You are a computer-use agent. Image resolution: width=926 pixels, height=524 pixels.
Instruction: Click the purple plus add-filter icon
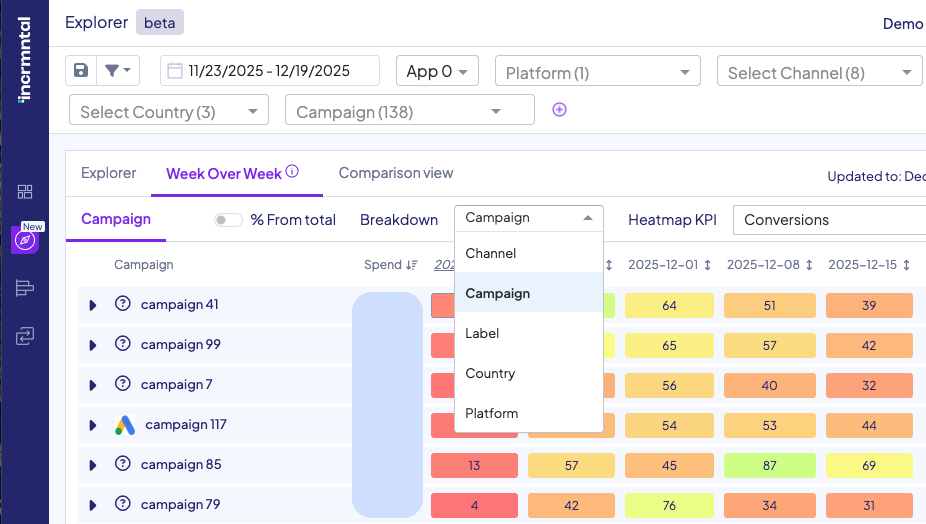(x=560, y=110)
